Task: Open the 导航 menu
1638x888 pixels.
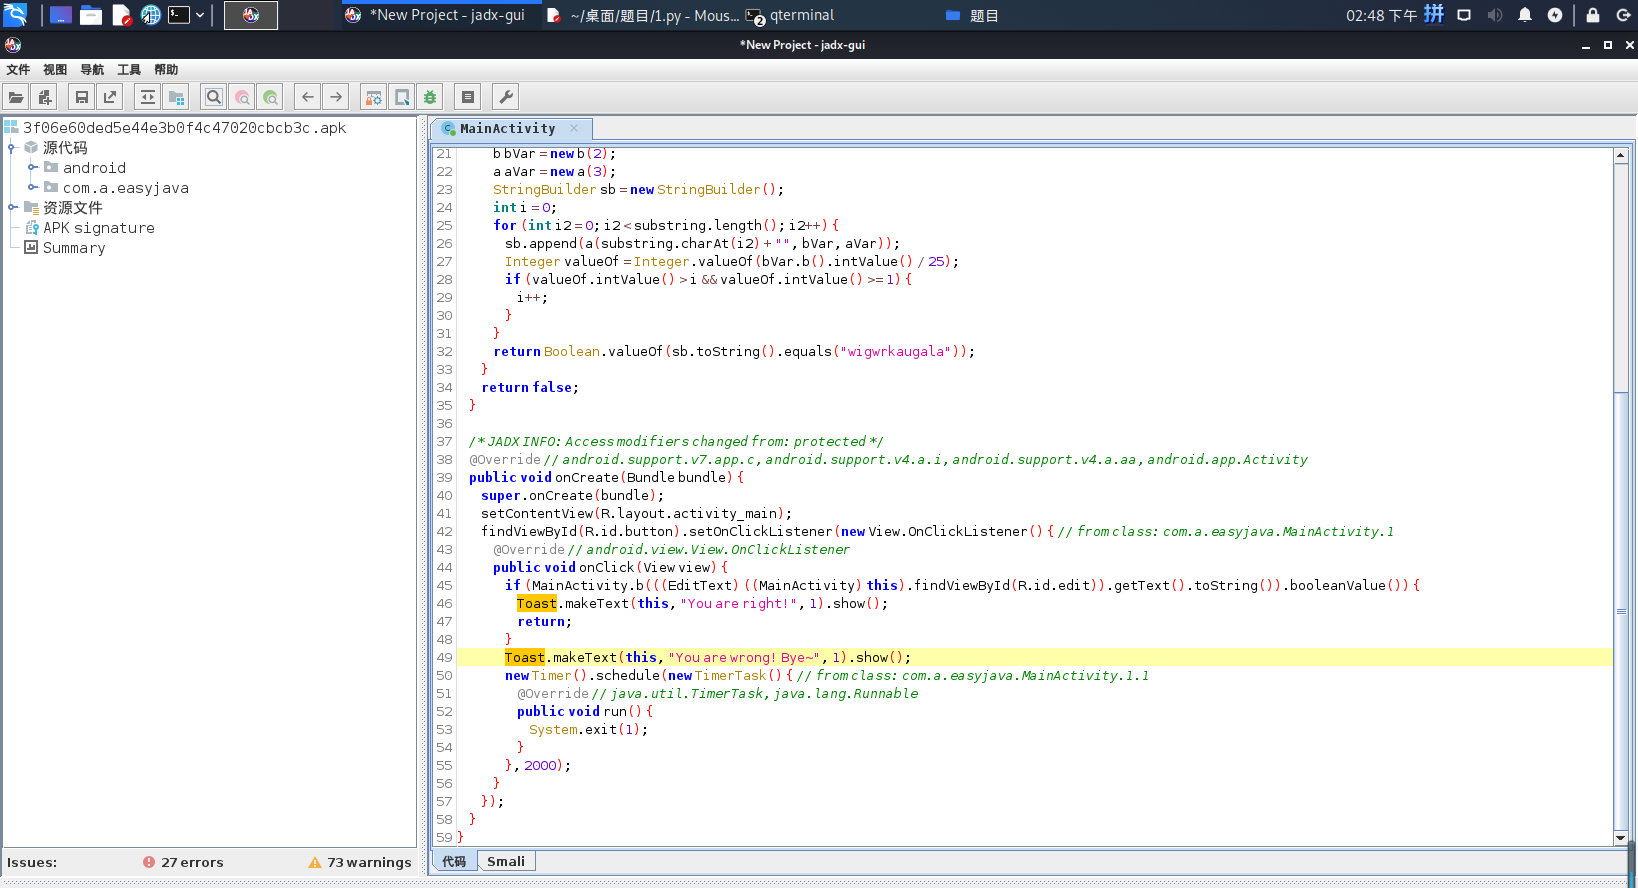Action: [x=92, y=70]
